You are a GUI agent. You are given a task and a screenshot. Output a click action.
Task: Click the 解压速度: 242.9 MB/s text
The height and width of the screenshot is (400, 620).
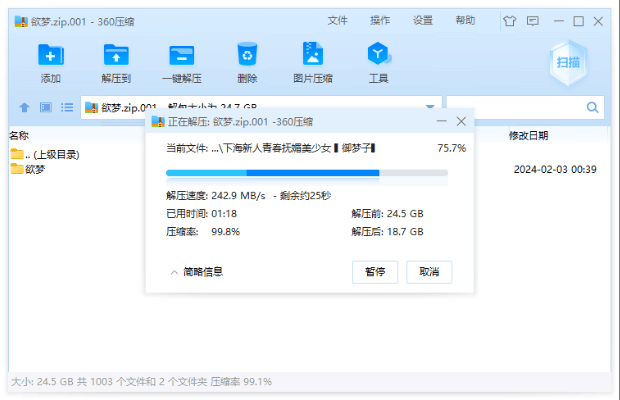[215, 196]
